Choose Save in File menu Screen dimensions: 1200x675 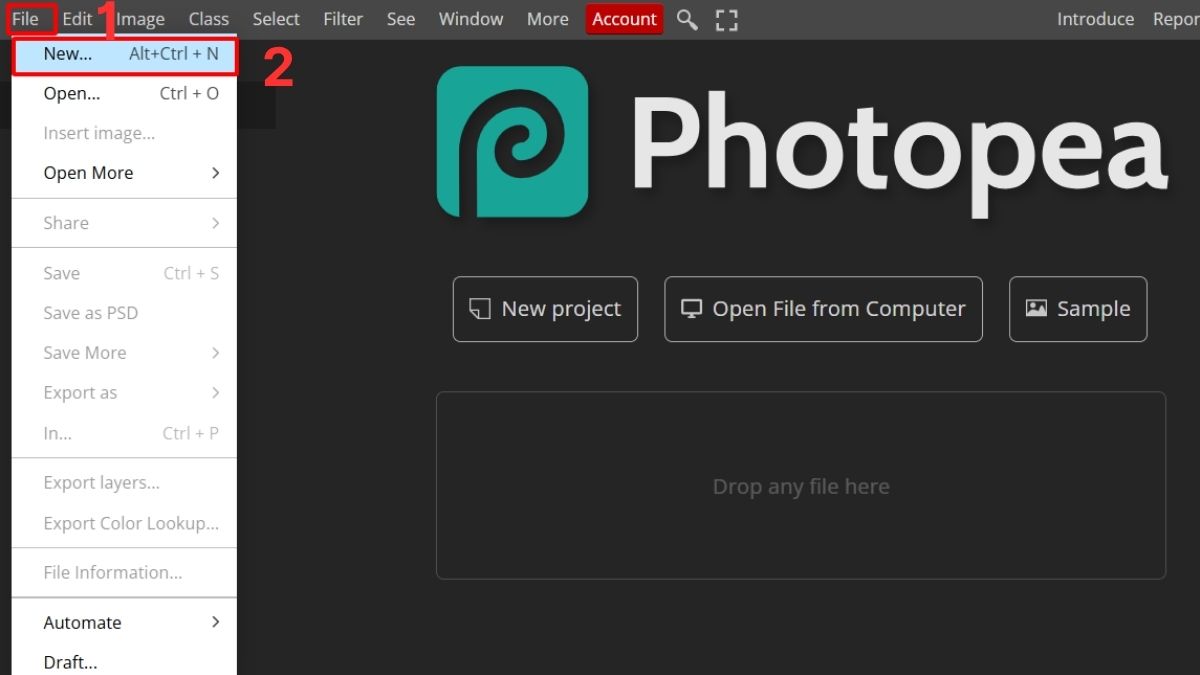point(125,273)
